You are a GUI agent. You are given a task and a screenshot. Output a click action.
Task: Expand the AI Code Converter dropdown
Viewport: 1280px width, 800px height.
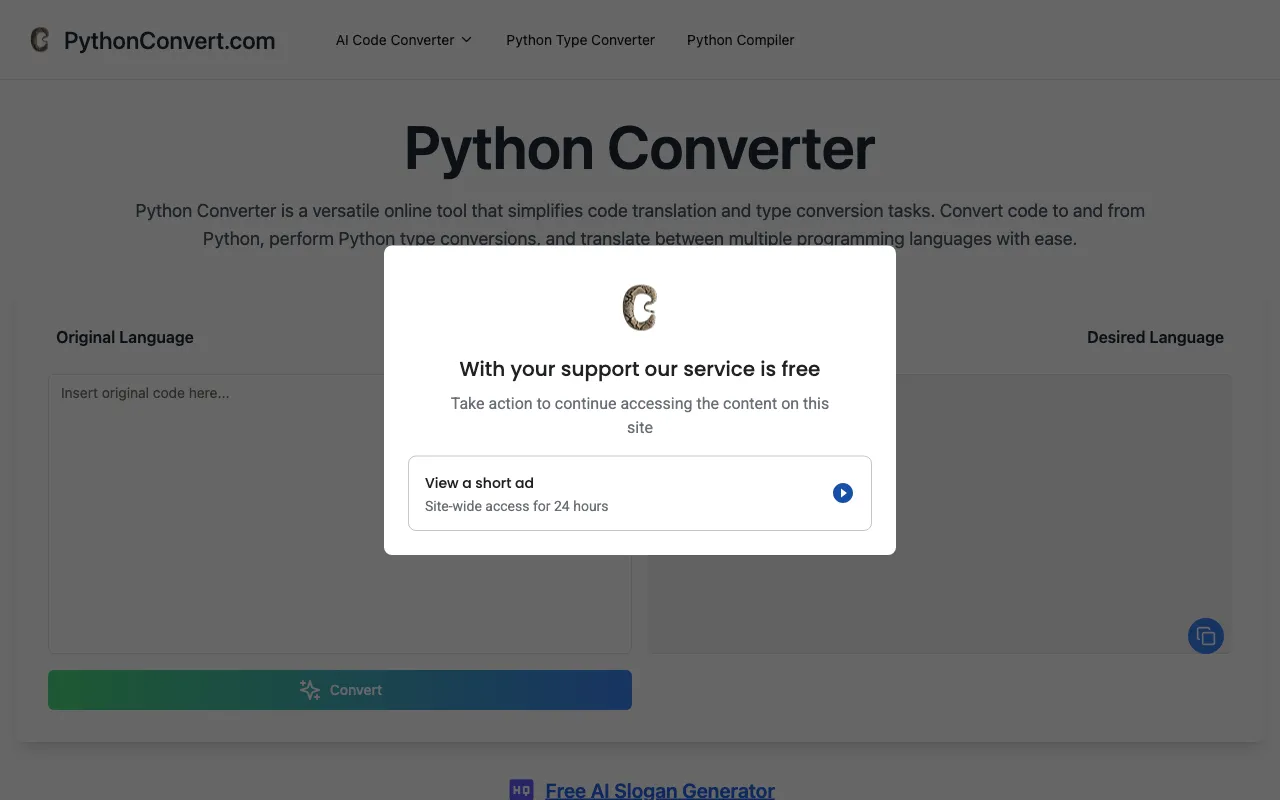(404, 40)
